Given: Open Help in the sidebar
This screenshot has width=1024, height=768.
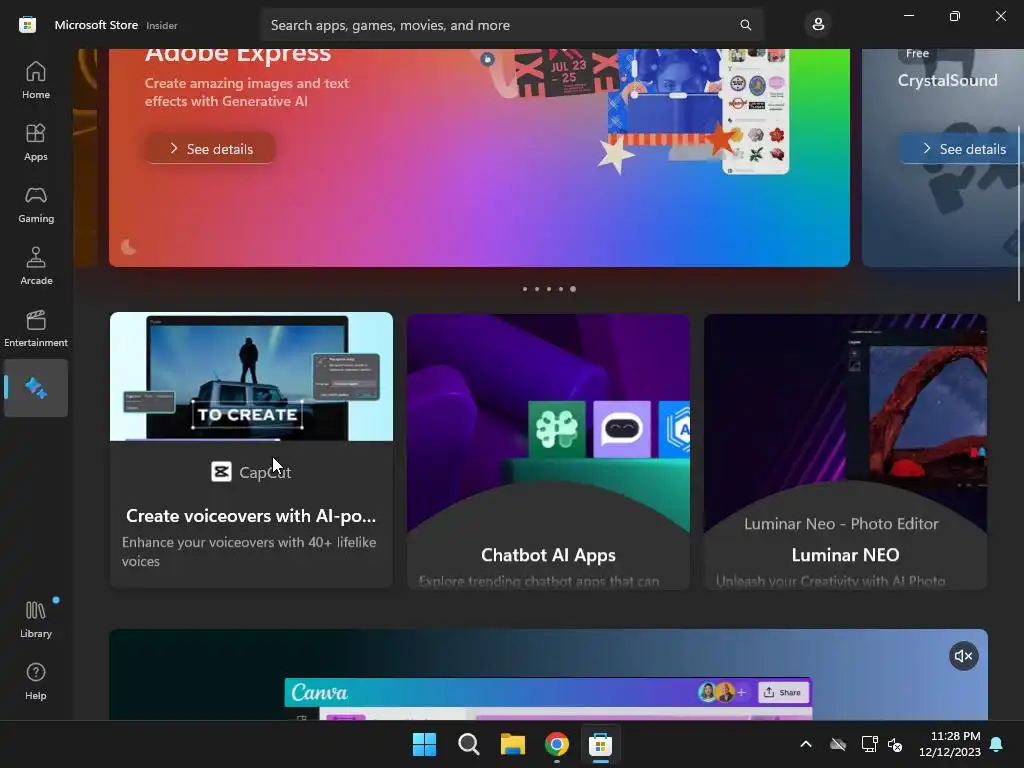Looking at the screenshot, I should click(36, 681).
